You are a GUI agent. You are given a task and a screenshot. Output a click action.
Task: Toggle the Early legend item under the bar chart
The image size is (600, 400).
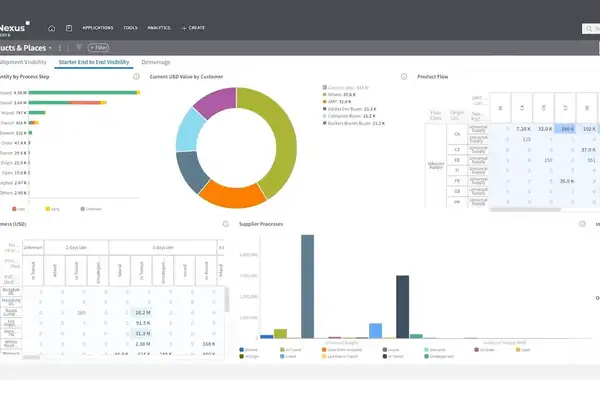[52, 209]
